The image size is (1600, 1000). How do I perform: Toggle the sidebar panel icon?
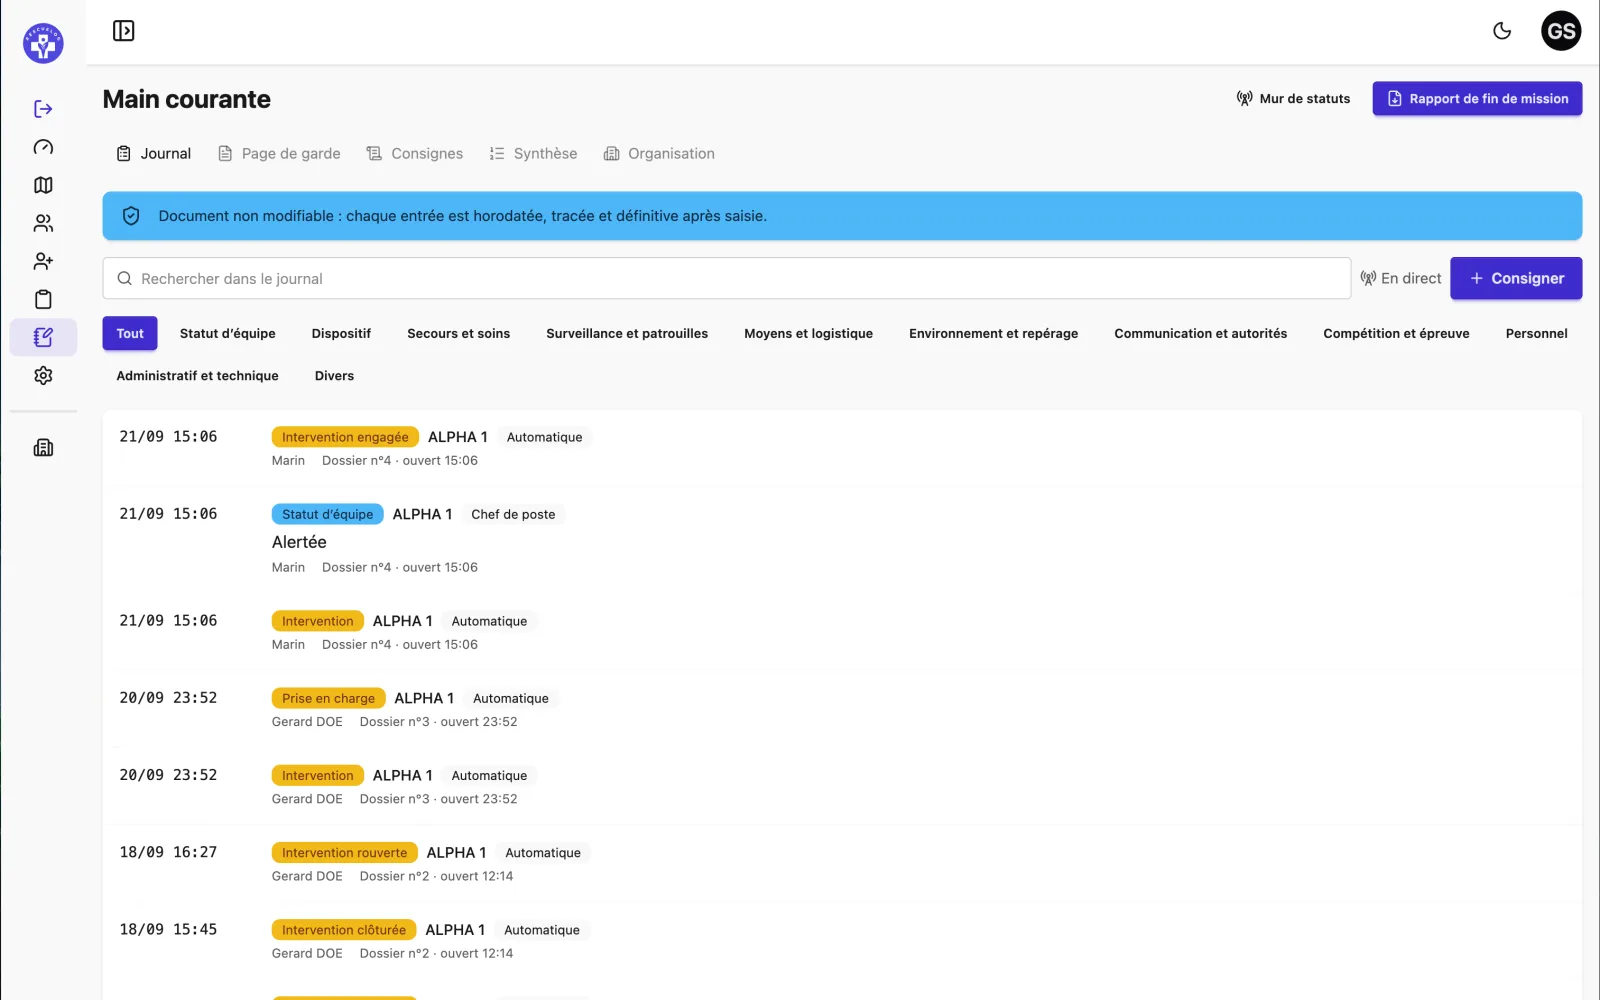[x=124, y=31]
